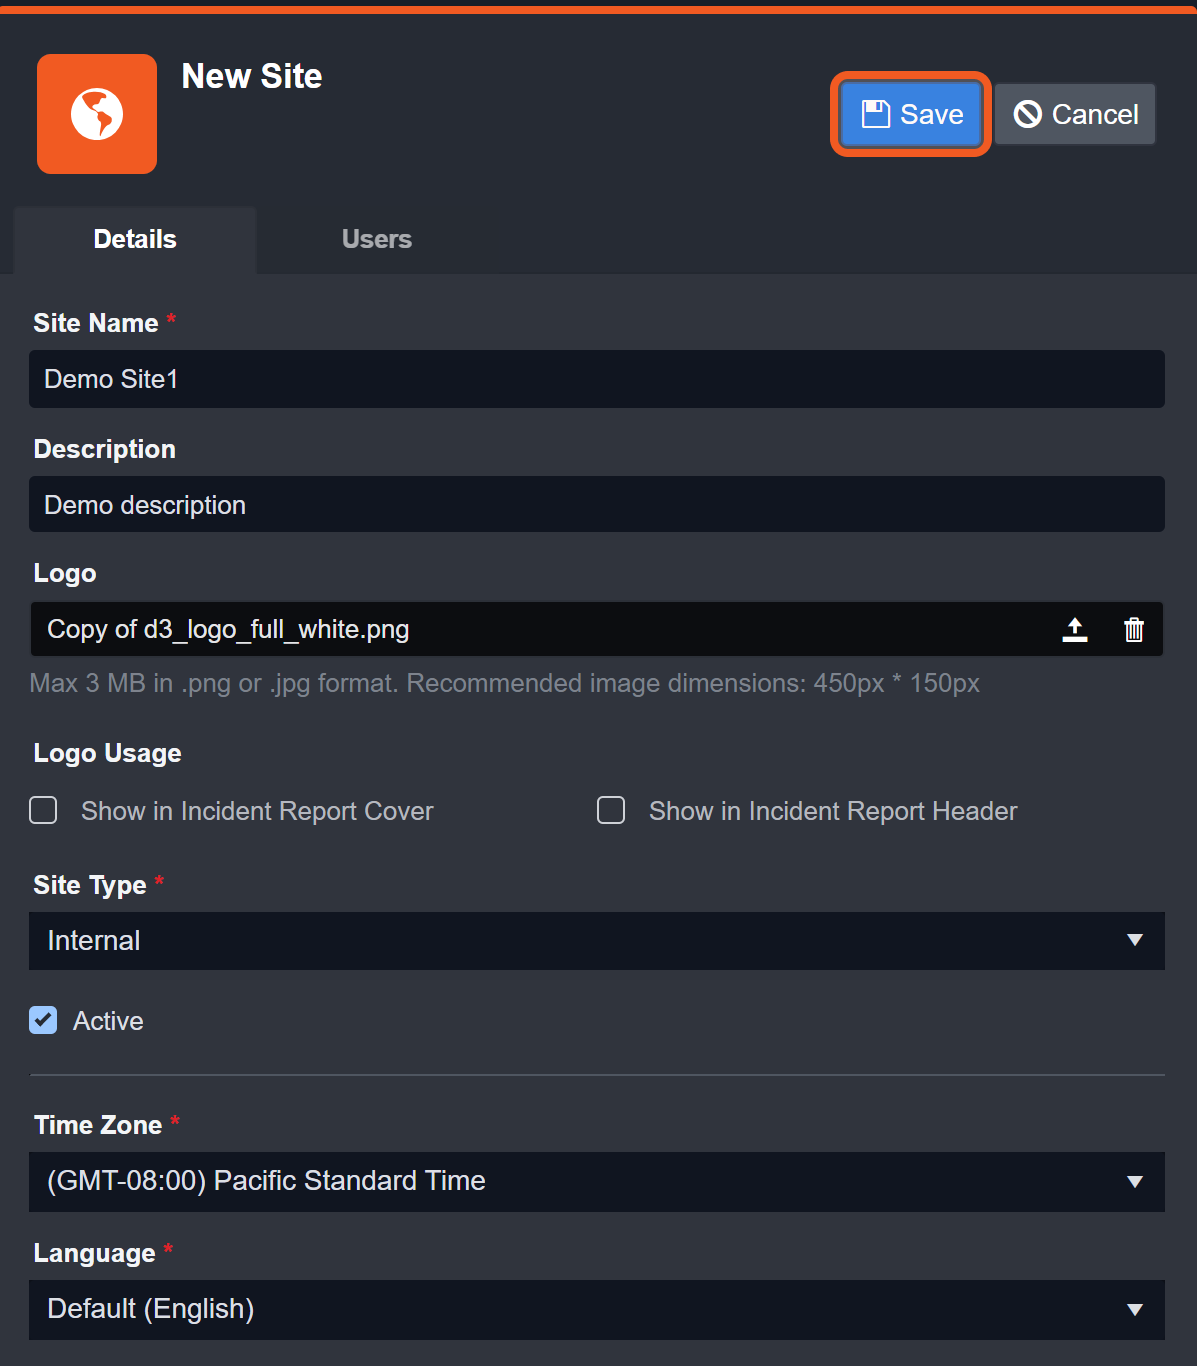Click the orange globe site icon
This screenshot has height=1366, width=1197.
(x=97, y=114)
